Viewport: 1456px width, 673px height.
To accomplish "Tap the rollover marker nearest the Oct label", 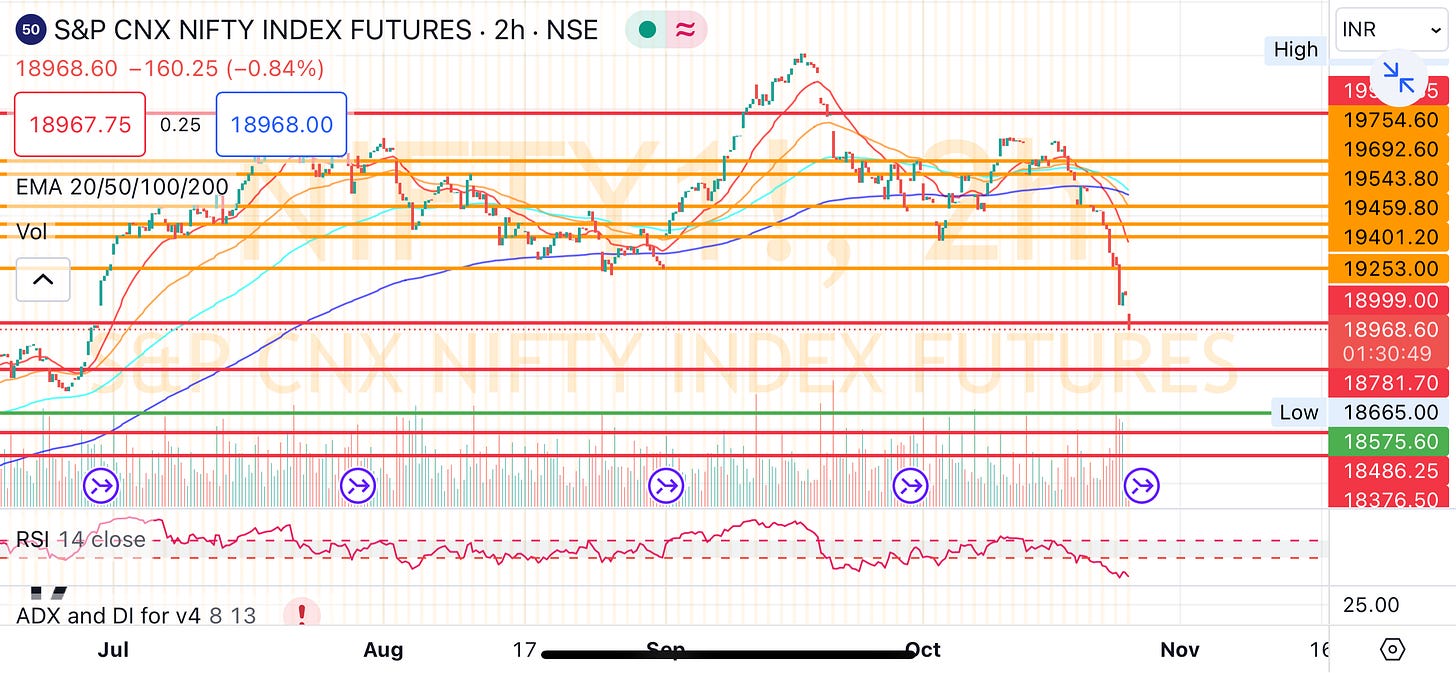I will pos(911,487).
